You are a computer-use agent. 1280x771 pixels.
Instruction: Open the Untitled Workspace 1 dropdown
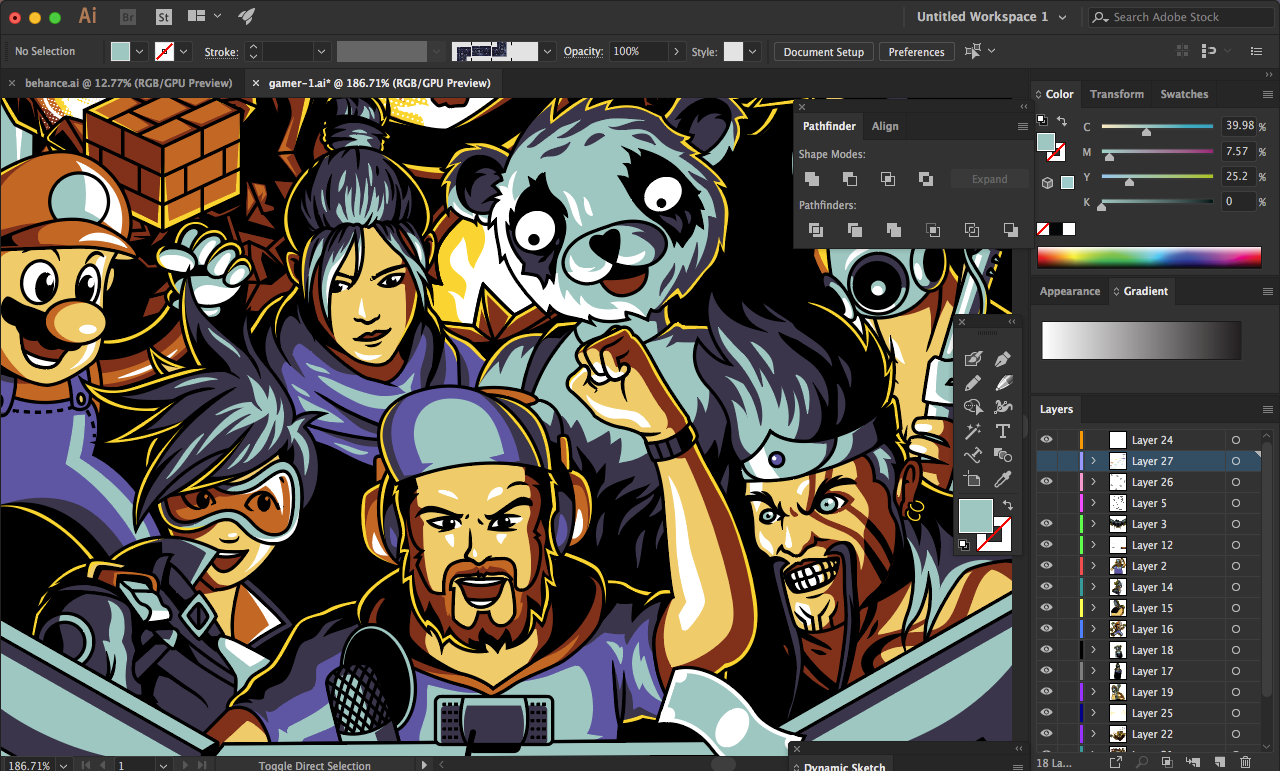click(1062, 17)
